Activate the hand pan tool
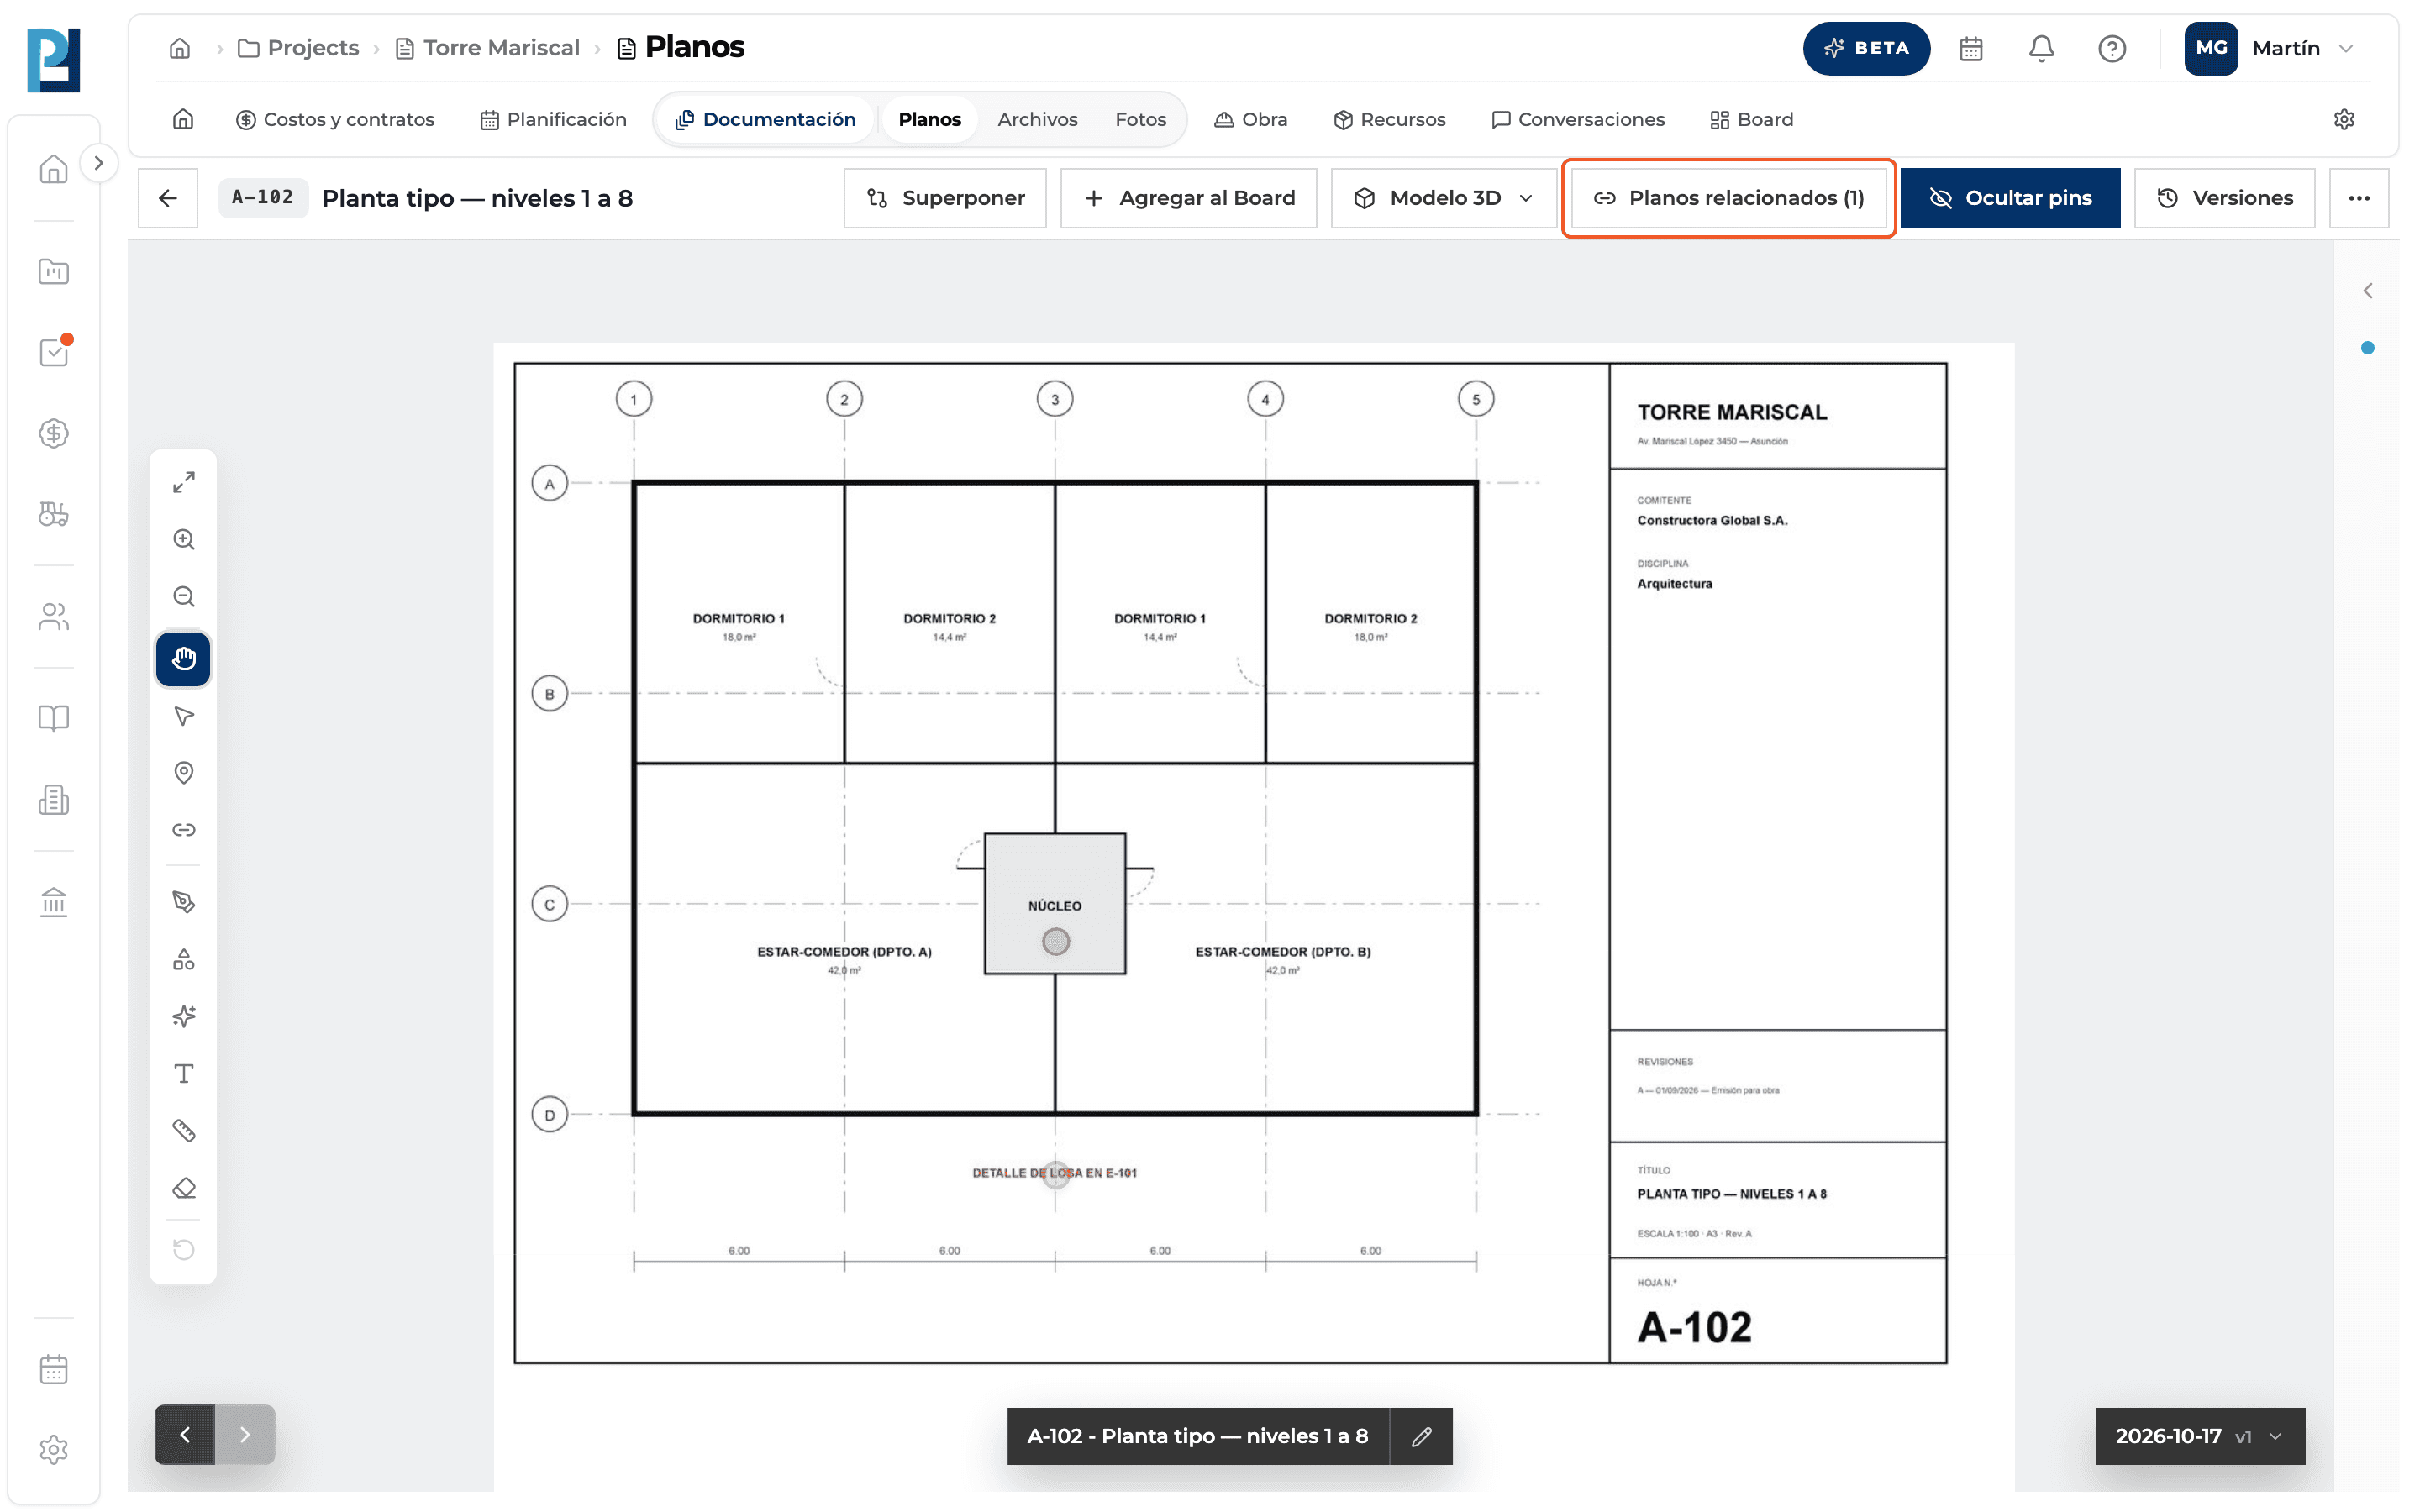 coord(183,659)
